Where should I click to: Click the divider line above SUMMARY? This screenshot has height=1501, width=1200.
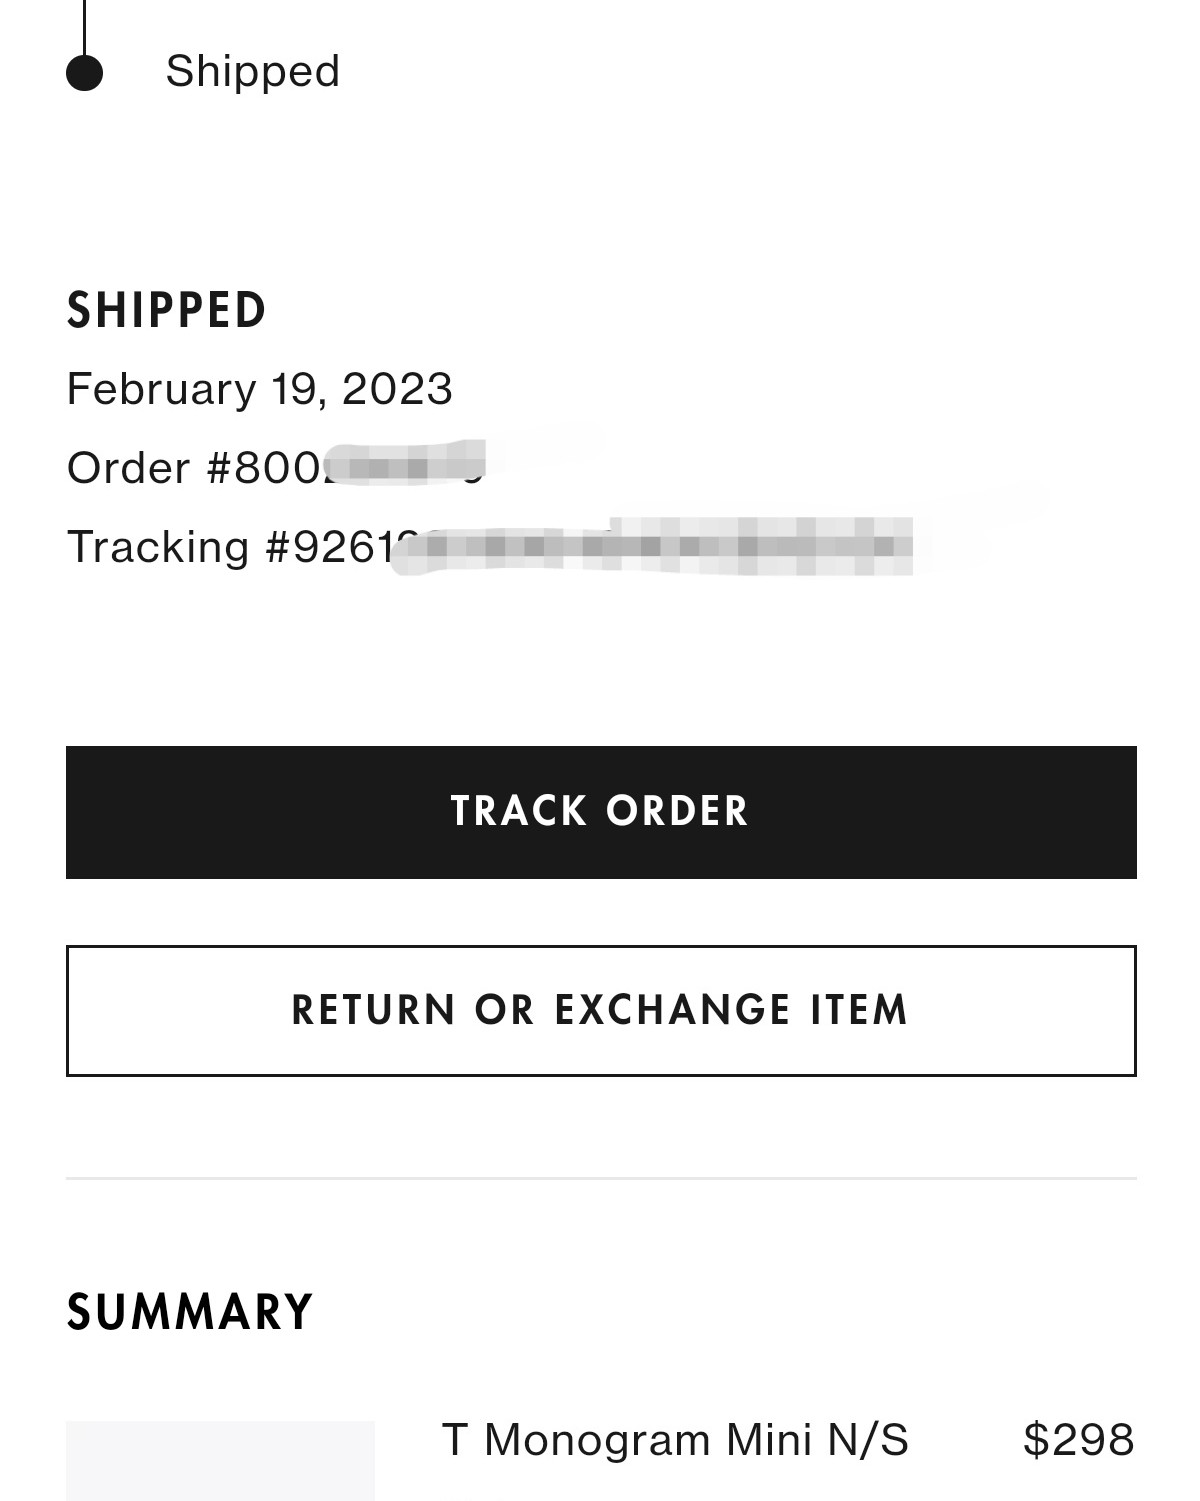(x=601, y=1179)
